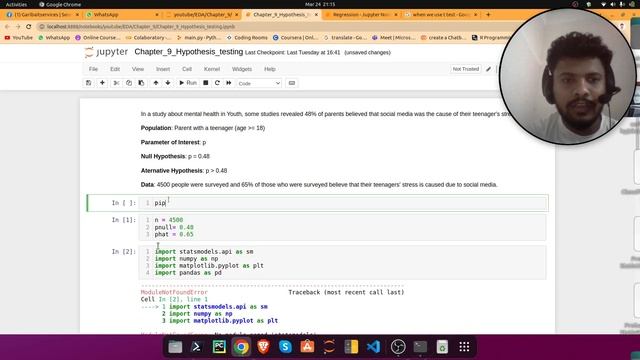Restart the kernel using the circular arrow icon

(x=217, y=83)
